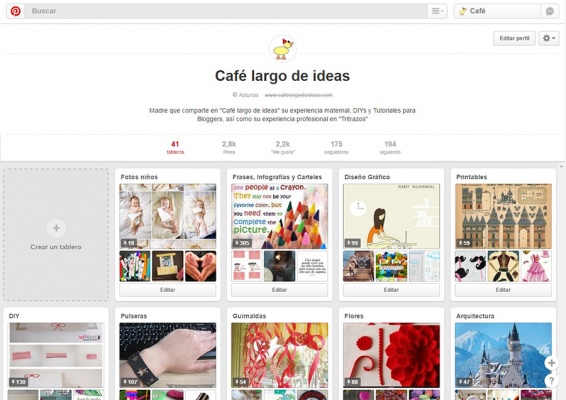Open the Arquitectura castle cover image
The width and height of the screenshot is (566, 400).
pyautogui.click(x=503, y=355)
